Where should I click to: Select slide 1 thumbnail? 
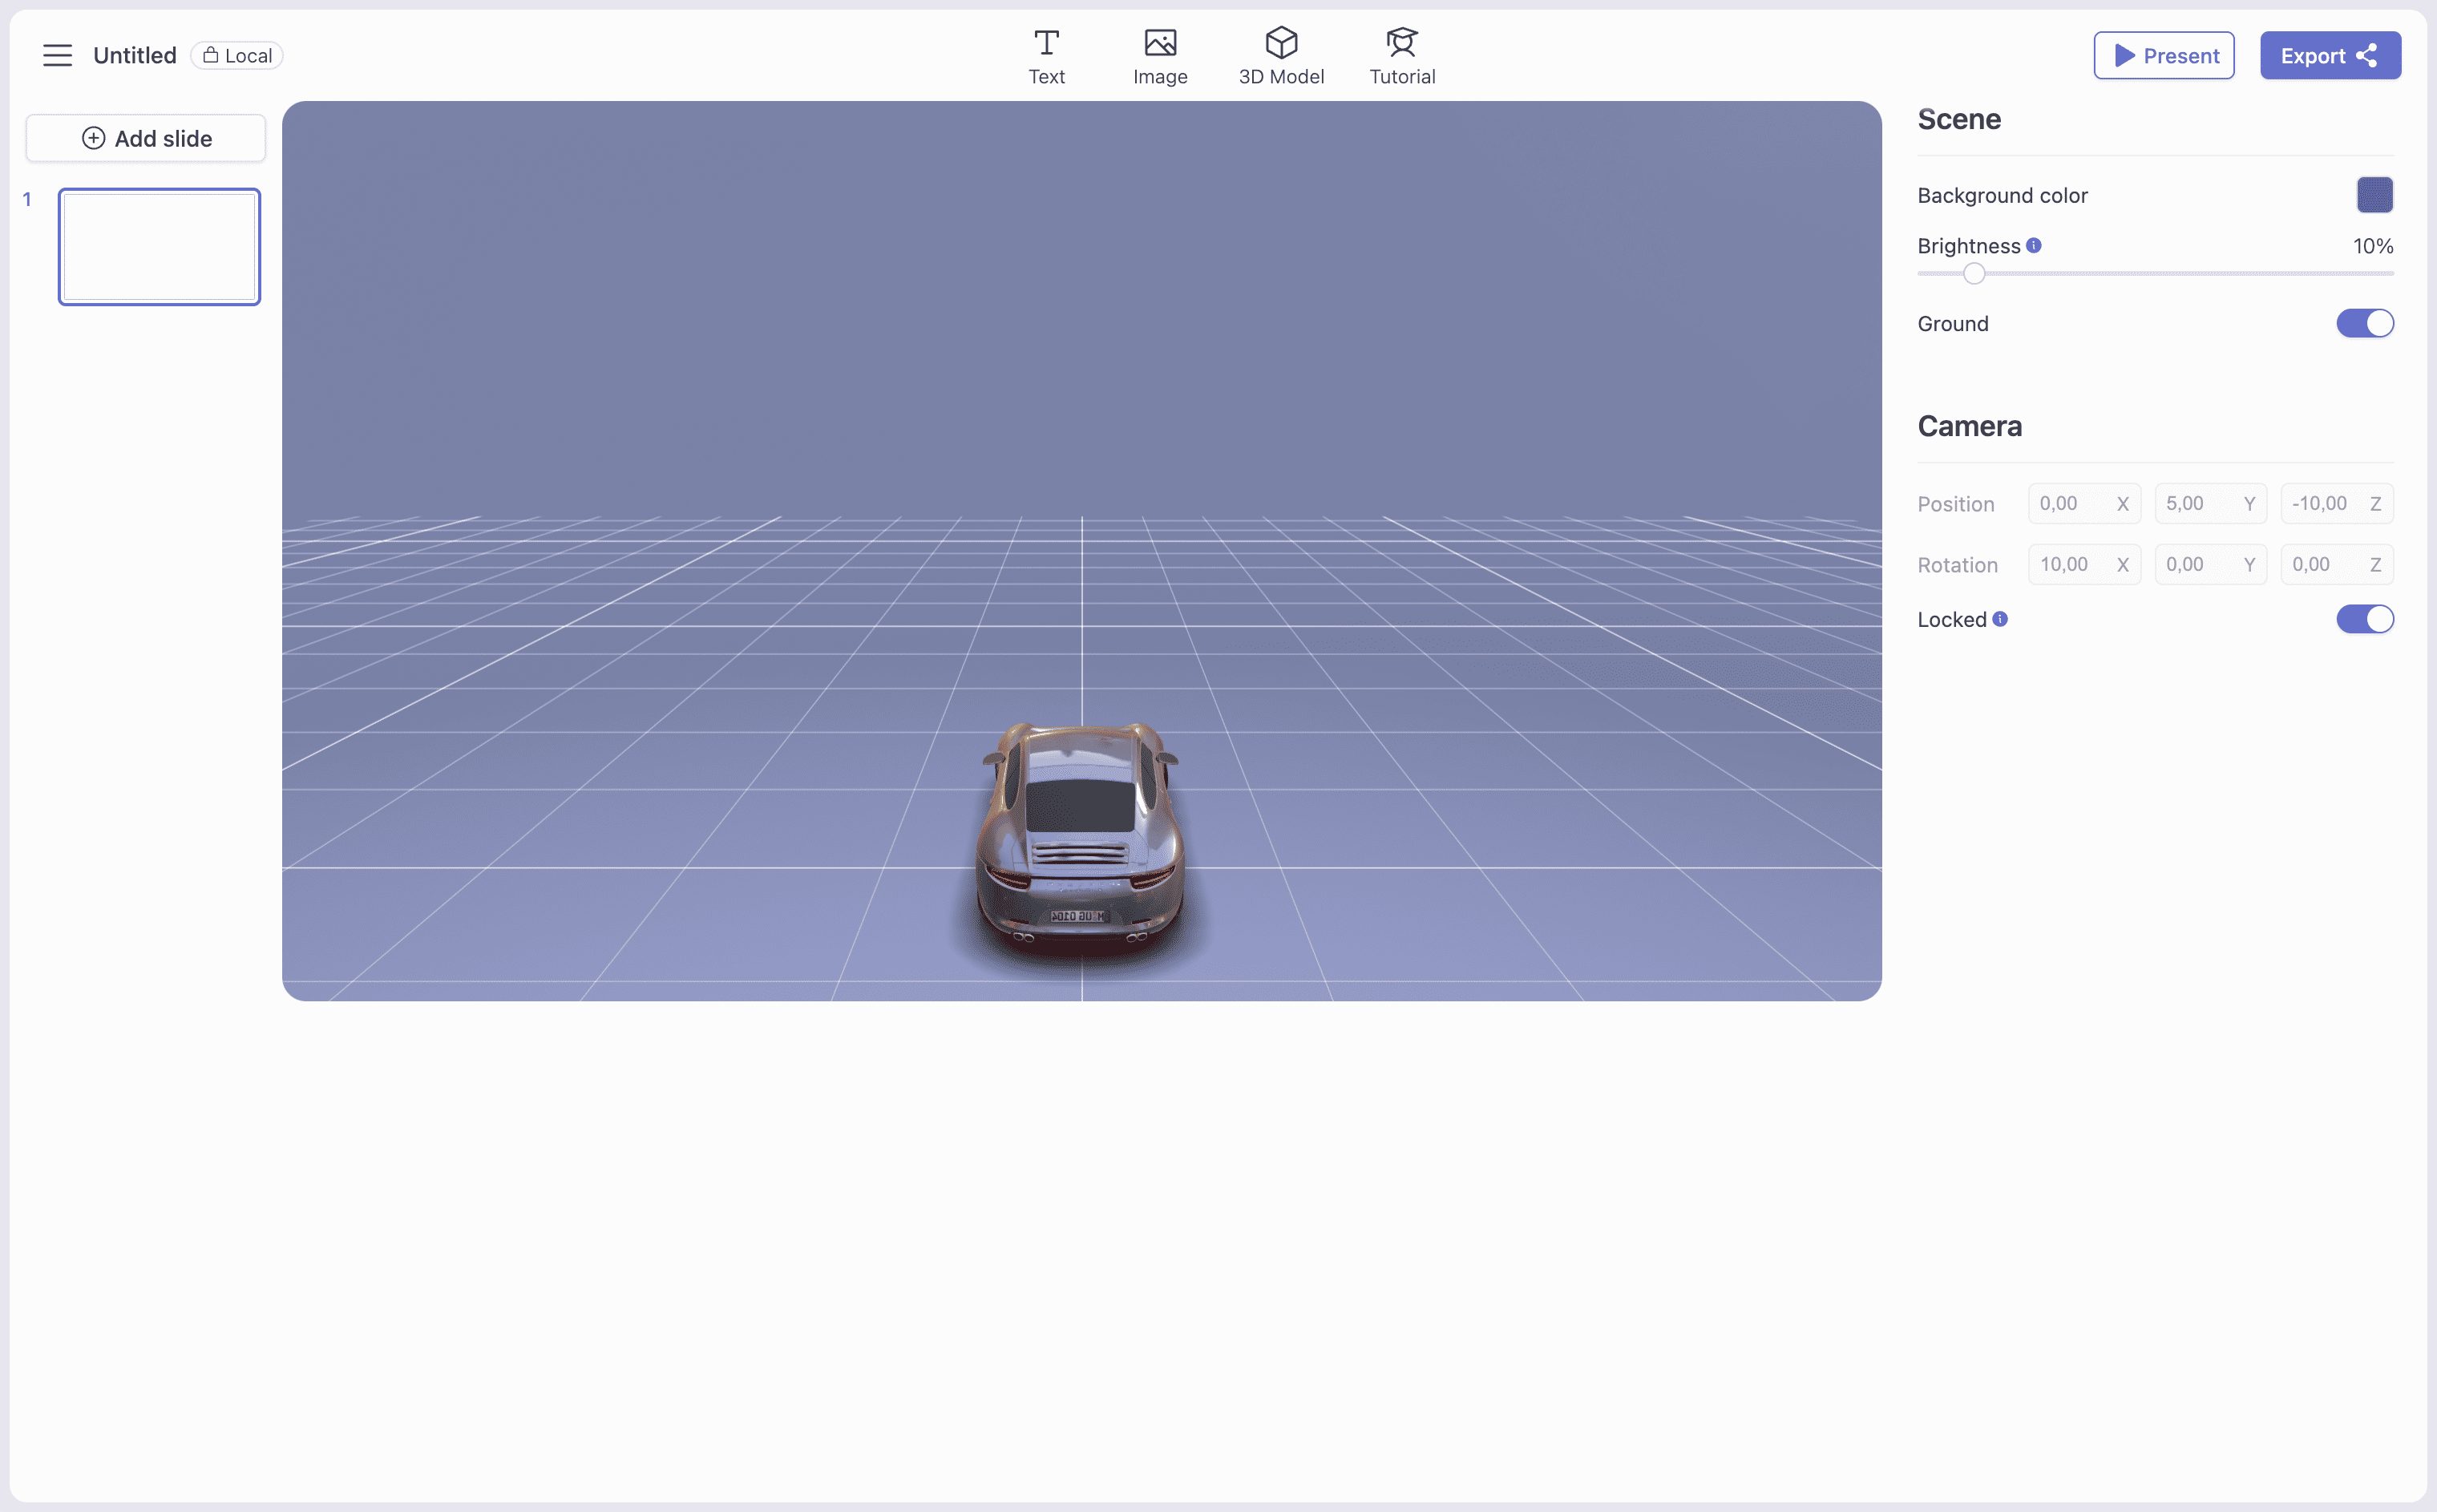coord(159,247)
